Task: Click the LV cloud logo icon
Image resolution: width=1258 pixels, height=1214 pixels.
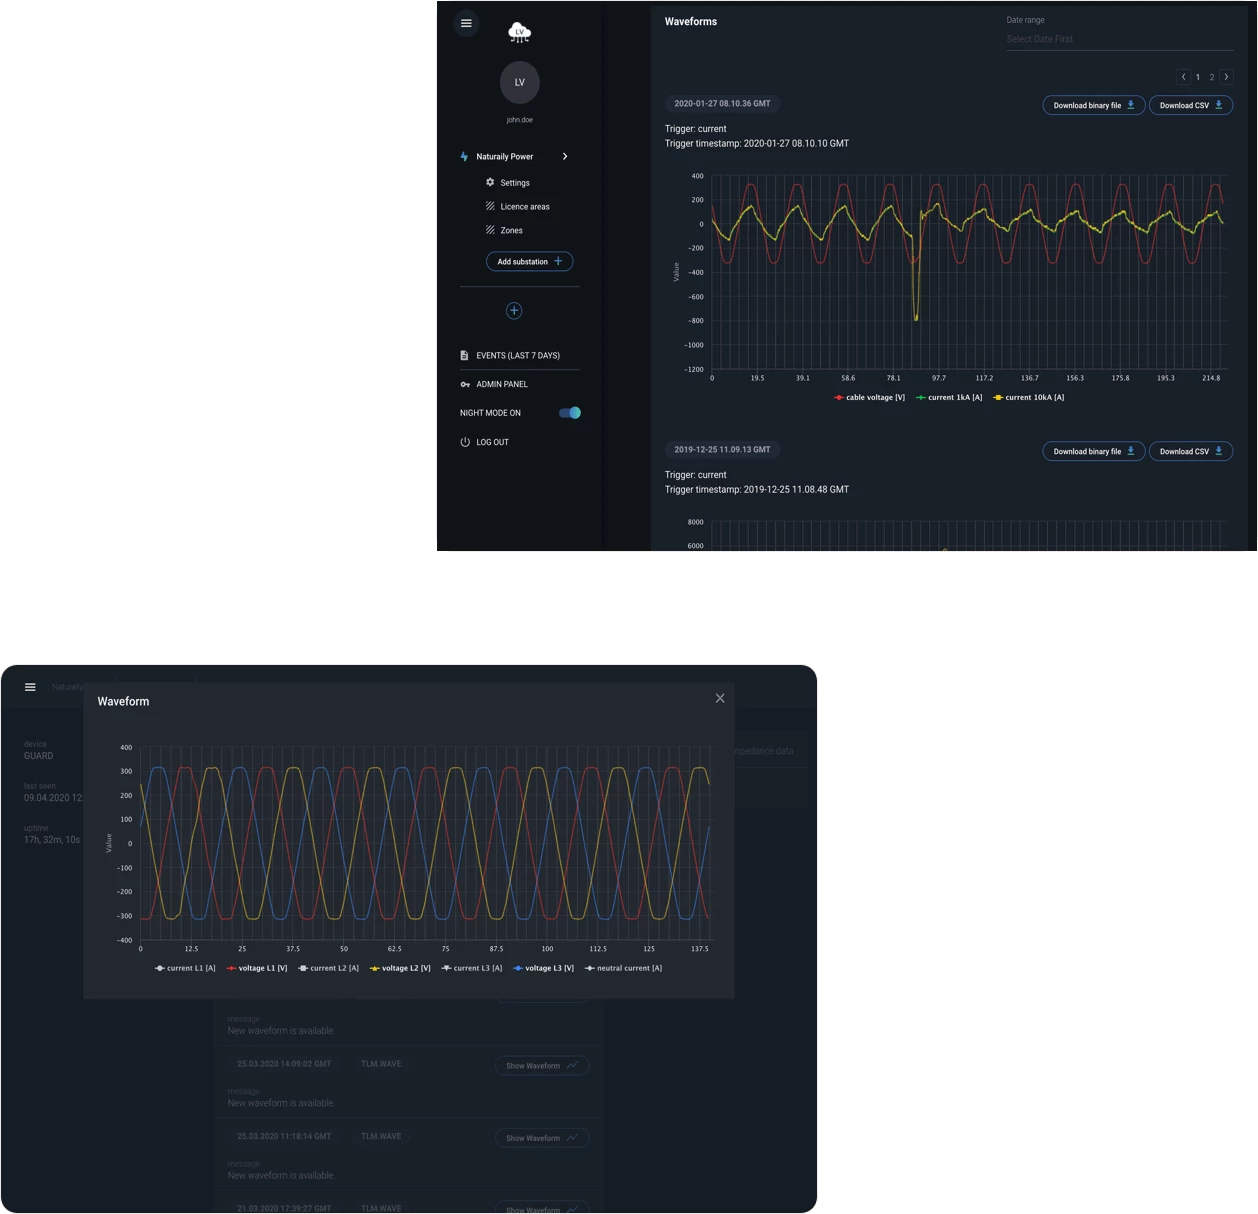Action: click(x=519, y=33)
